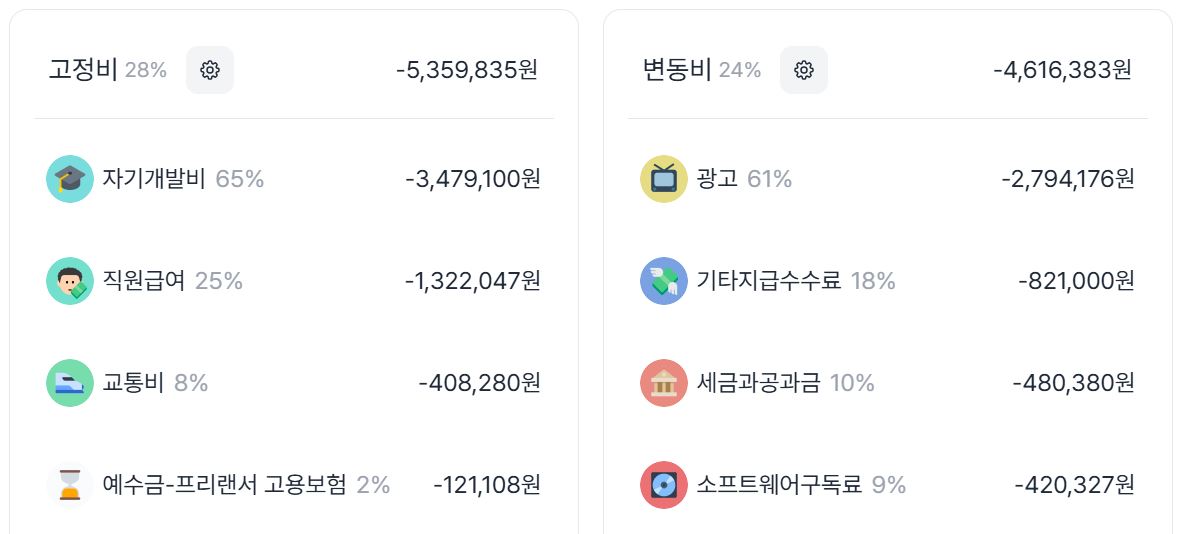Screen dimensions: 1179x534
Task: Open settings gear for 고정비 card
Action: point(209,70)
